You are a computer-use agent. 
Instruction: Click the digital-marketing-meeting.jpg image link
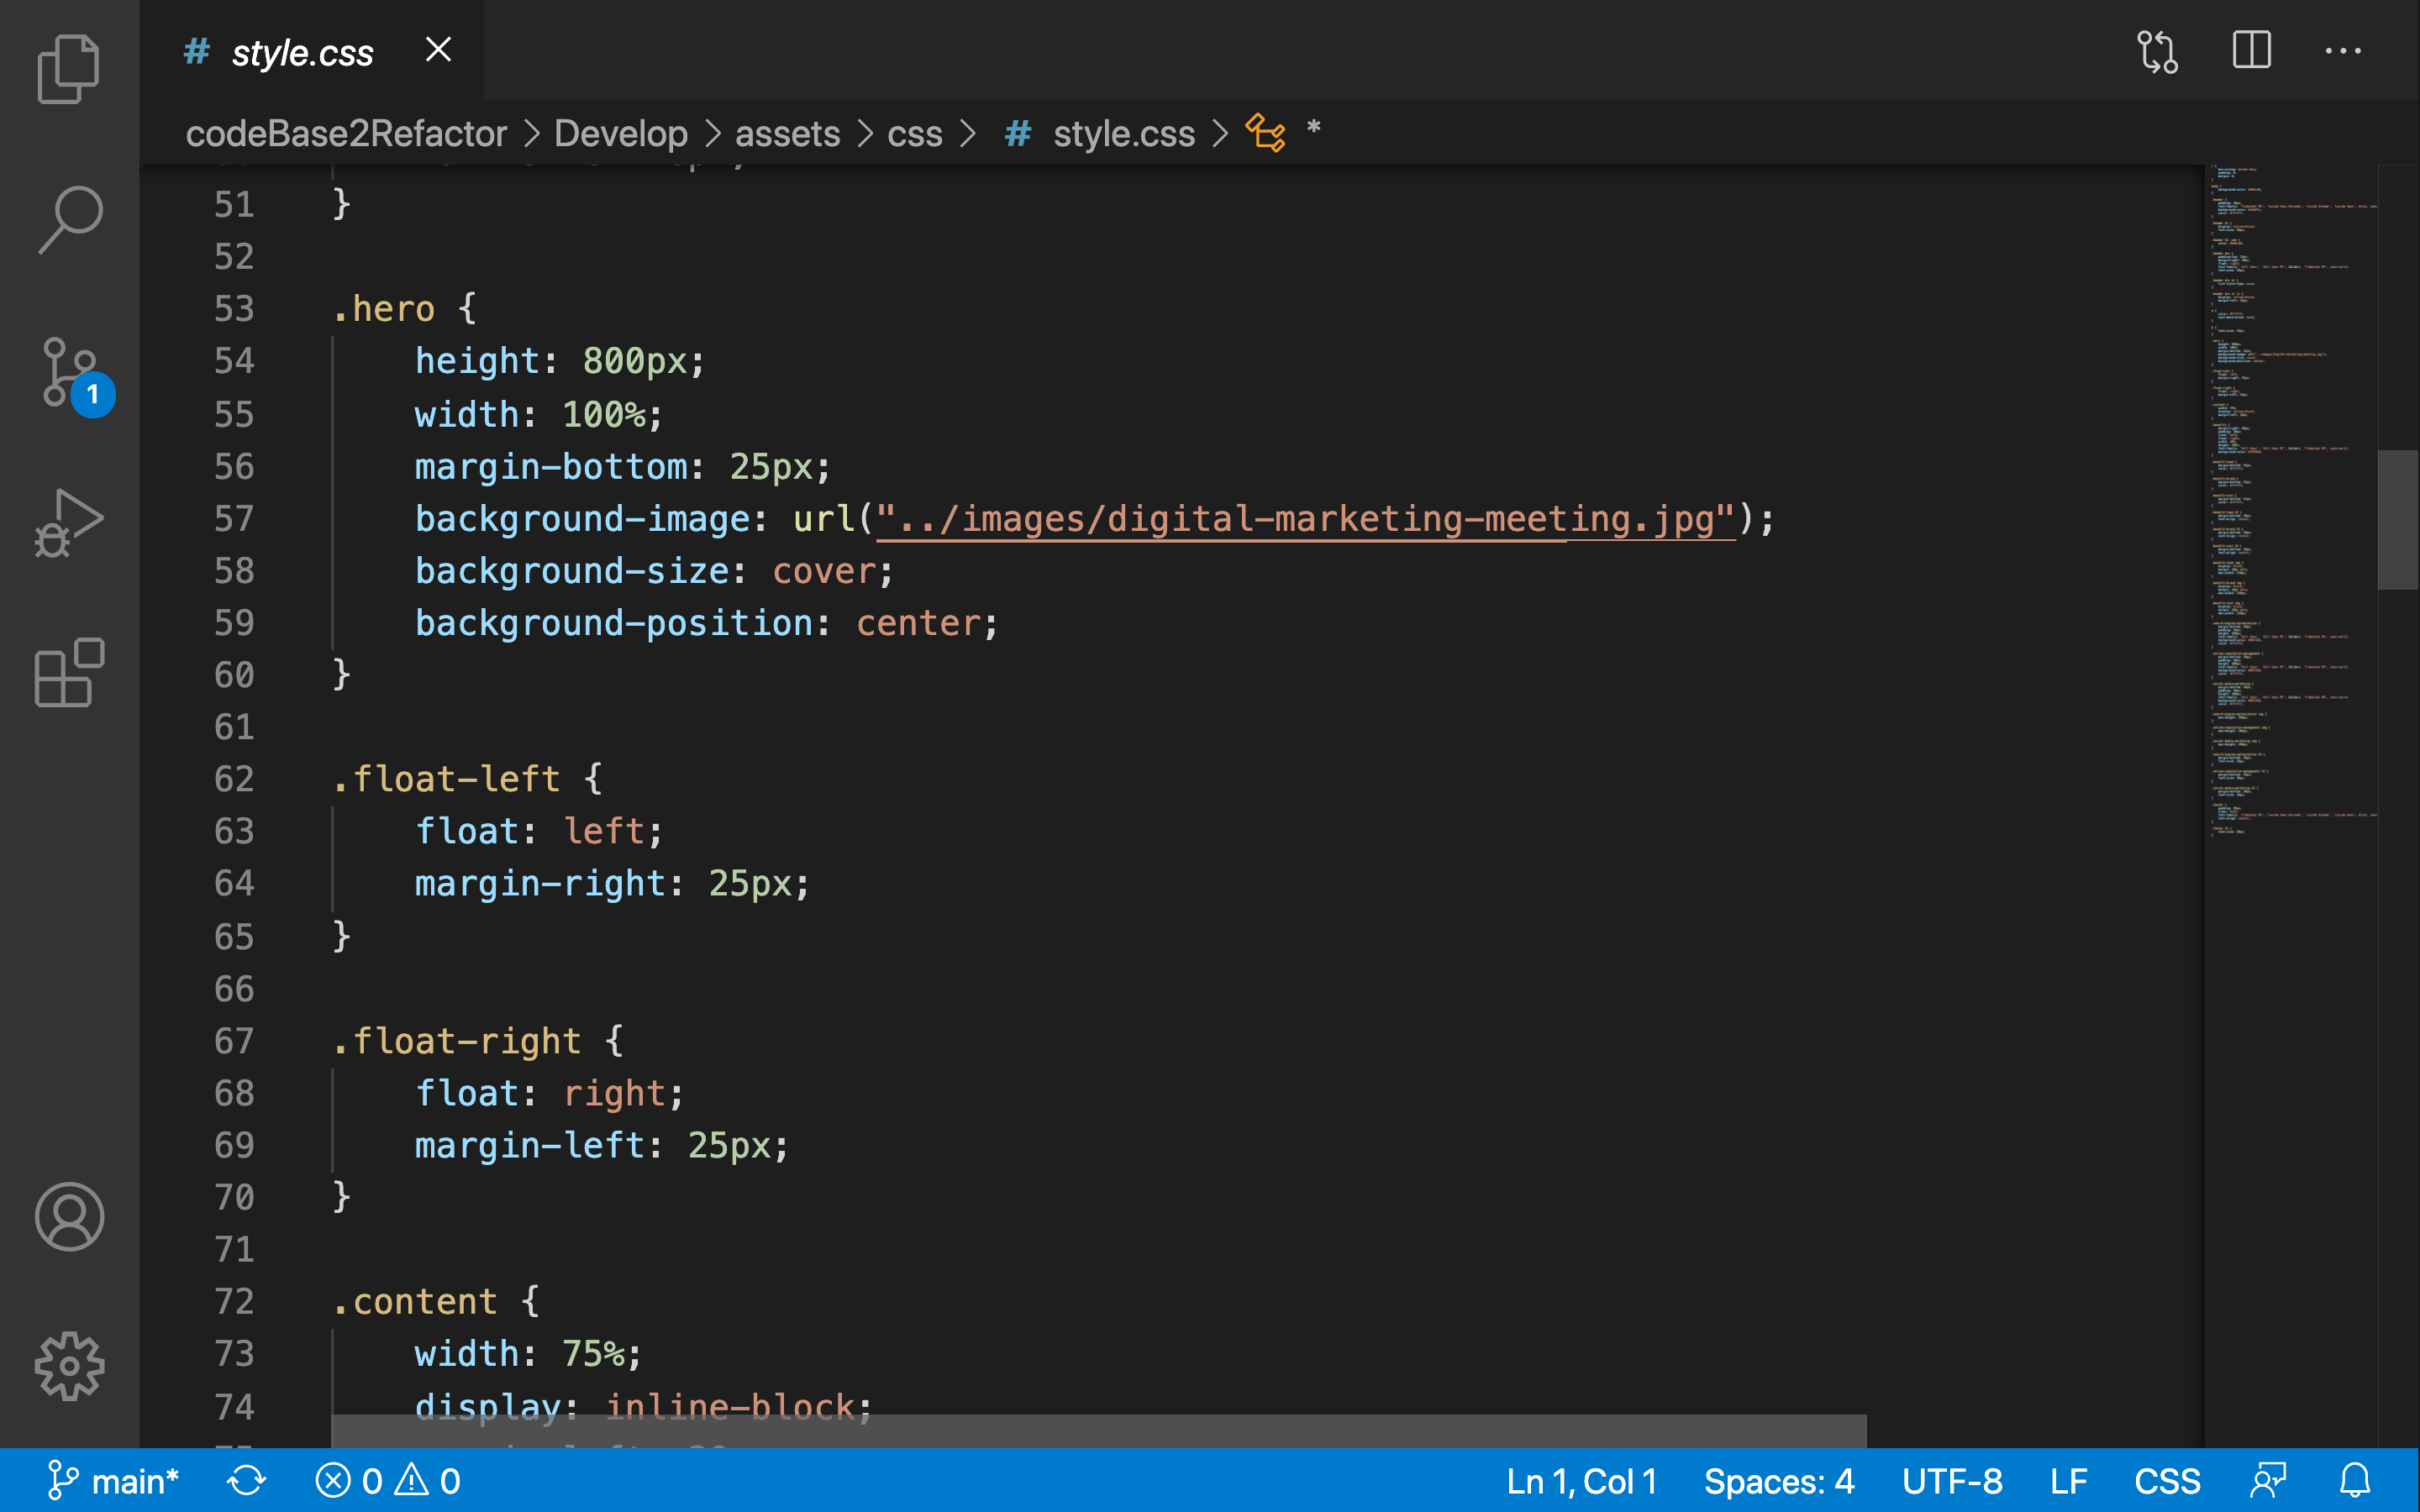click(1304, 518)
